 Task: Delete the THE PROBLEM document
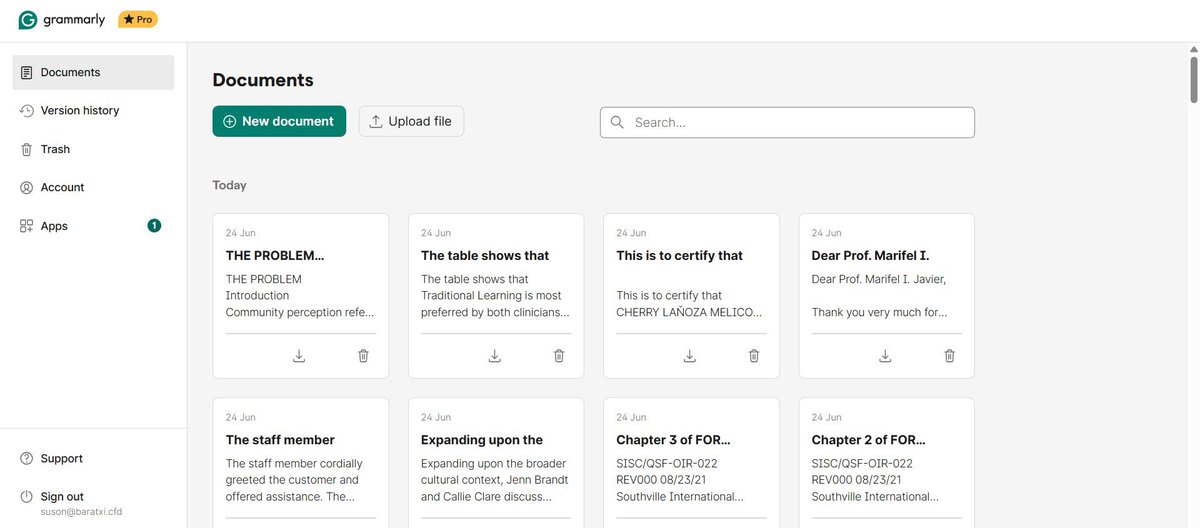pos(363,356)
